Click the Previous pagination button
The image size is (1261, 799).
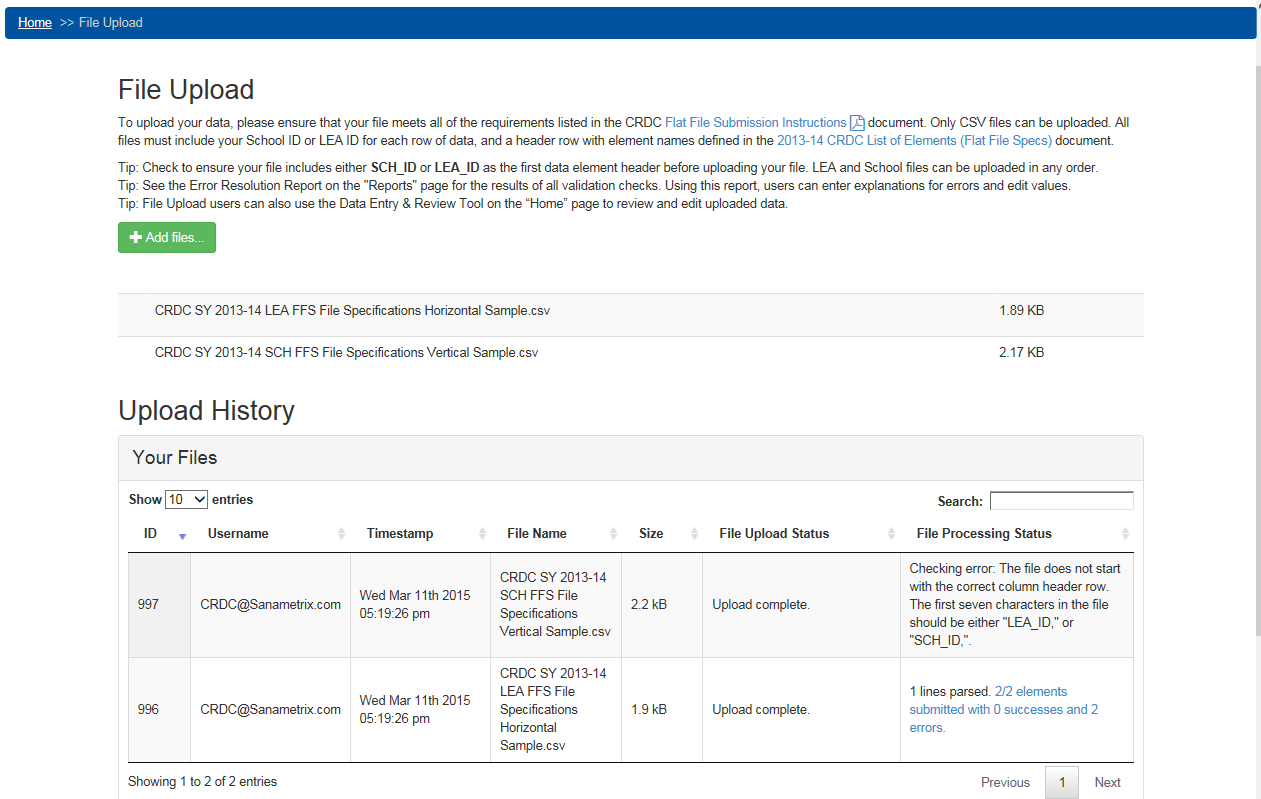[x=1005, y=782]
